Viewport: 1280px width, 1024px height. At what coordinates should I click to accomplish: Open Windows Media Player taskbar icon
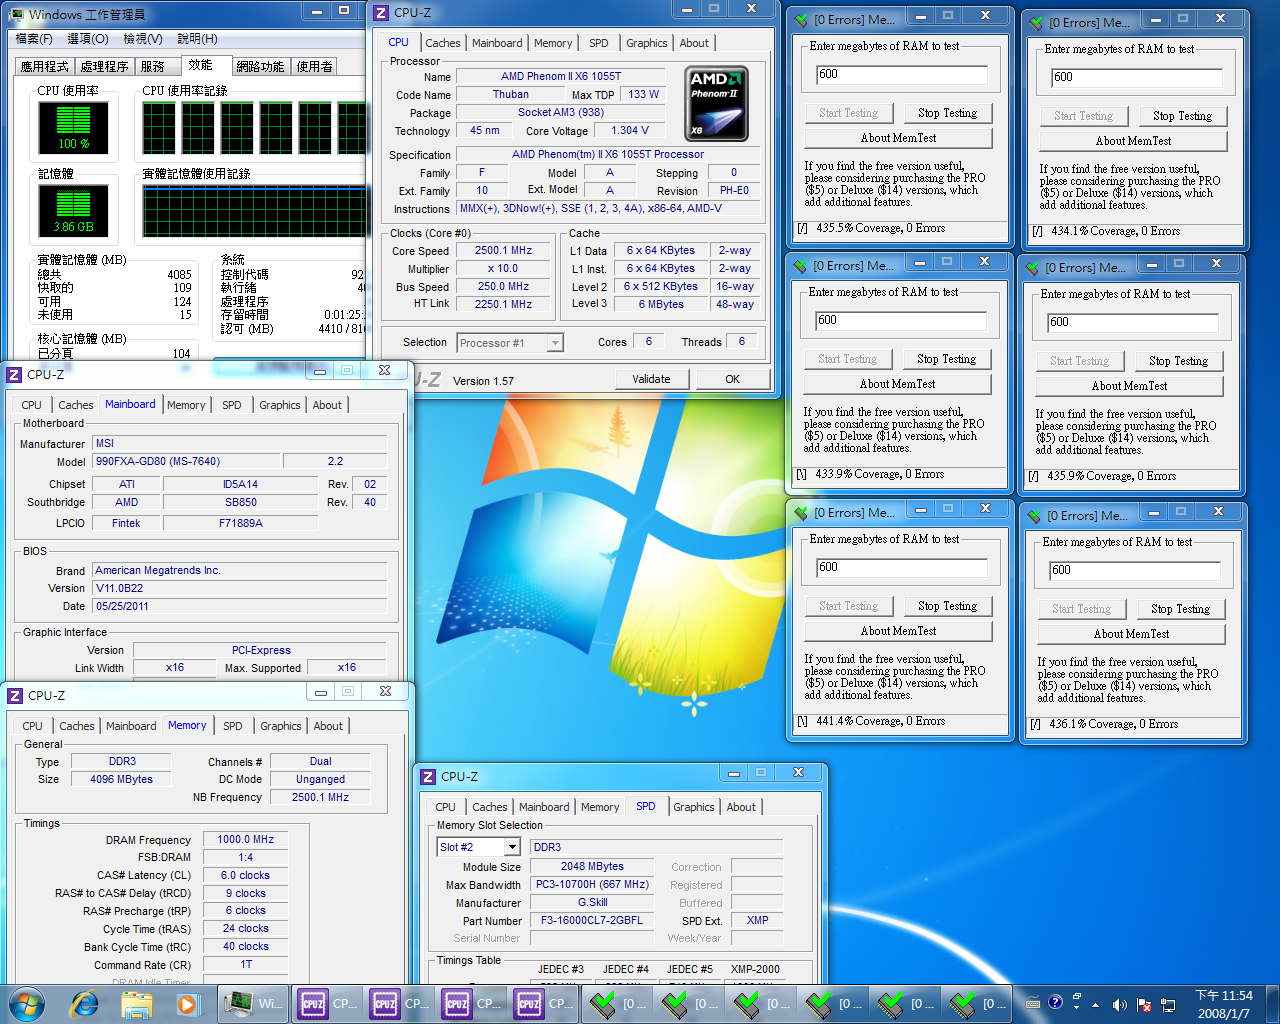point(187,1003)
